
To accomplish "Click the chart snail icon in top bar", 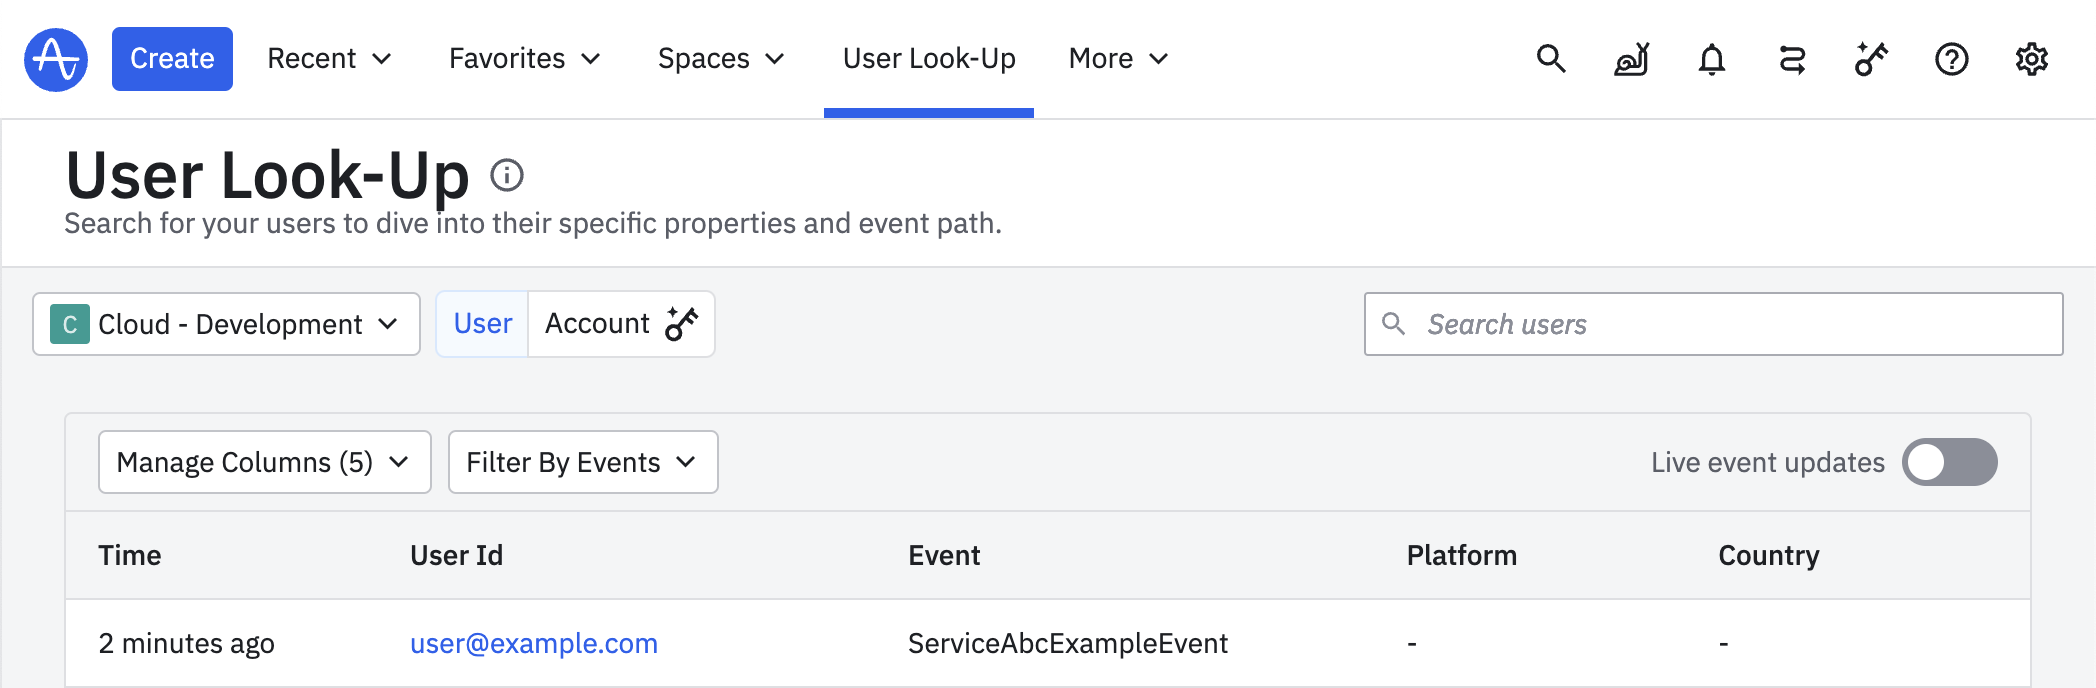I will point(1631,59).
